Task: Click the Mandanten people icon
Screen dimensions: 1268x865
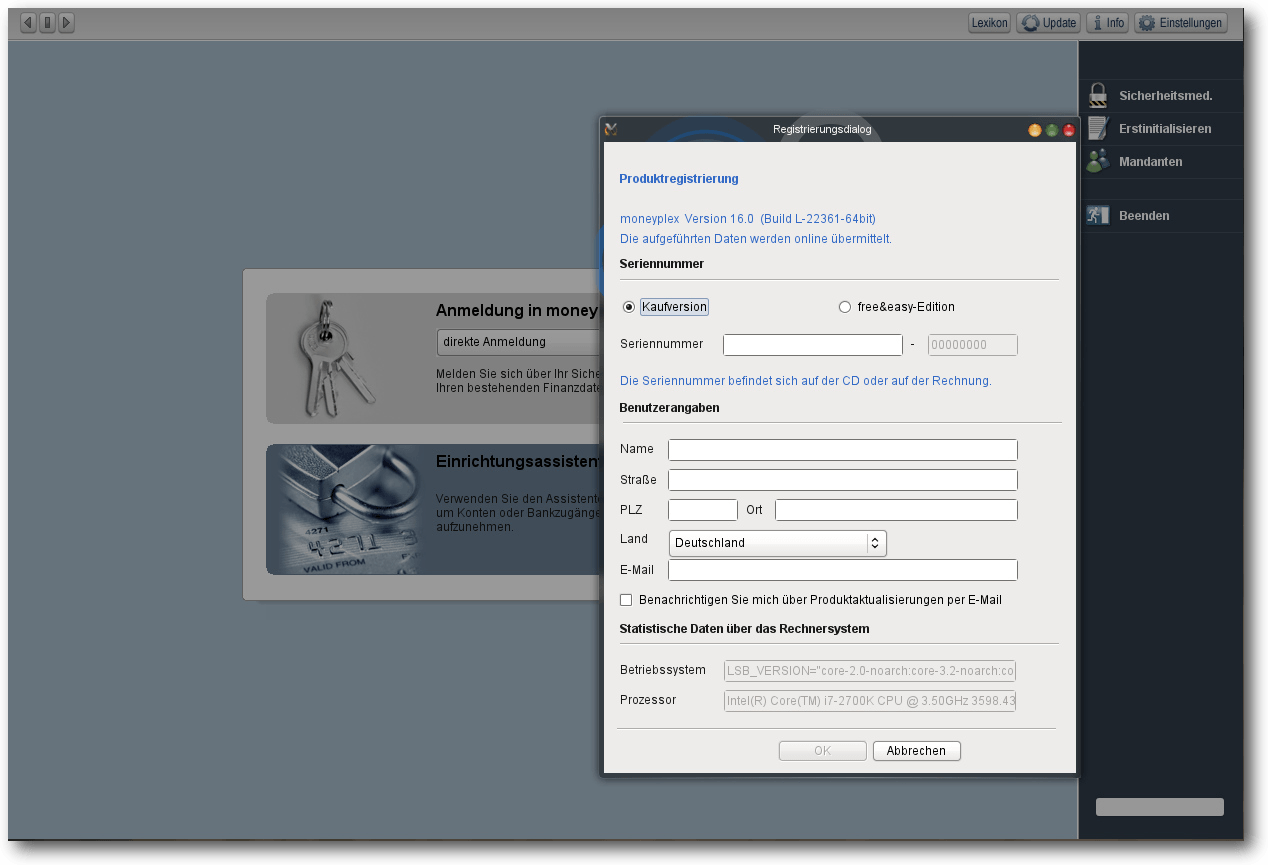Action: click(x=1098, y=161)
